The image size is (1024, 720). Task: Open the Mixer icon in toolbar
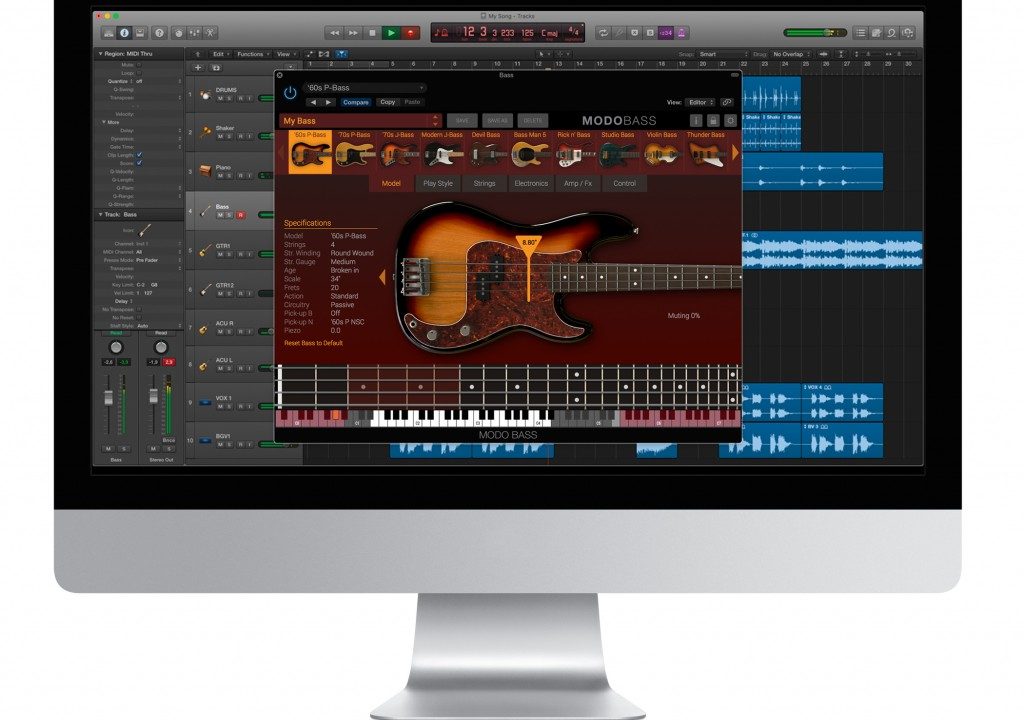coord(194,33)
